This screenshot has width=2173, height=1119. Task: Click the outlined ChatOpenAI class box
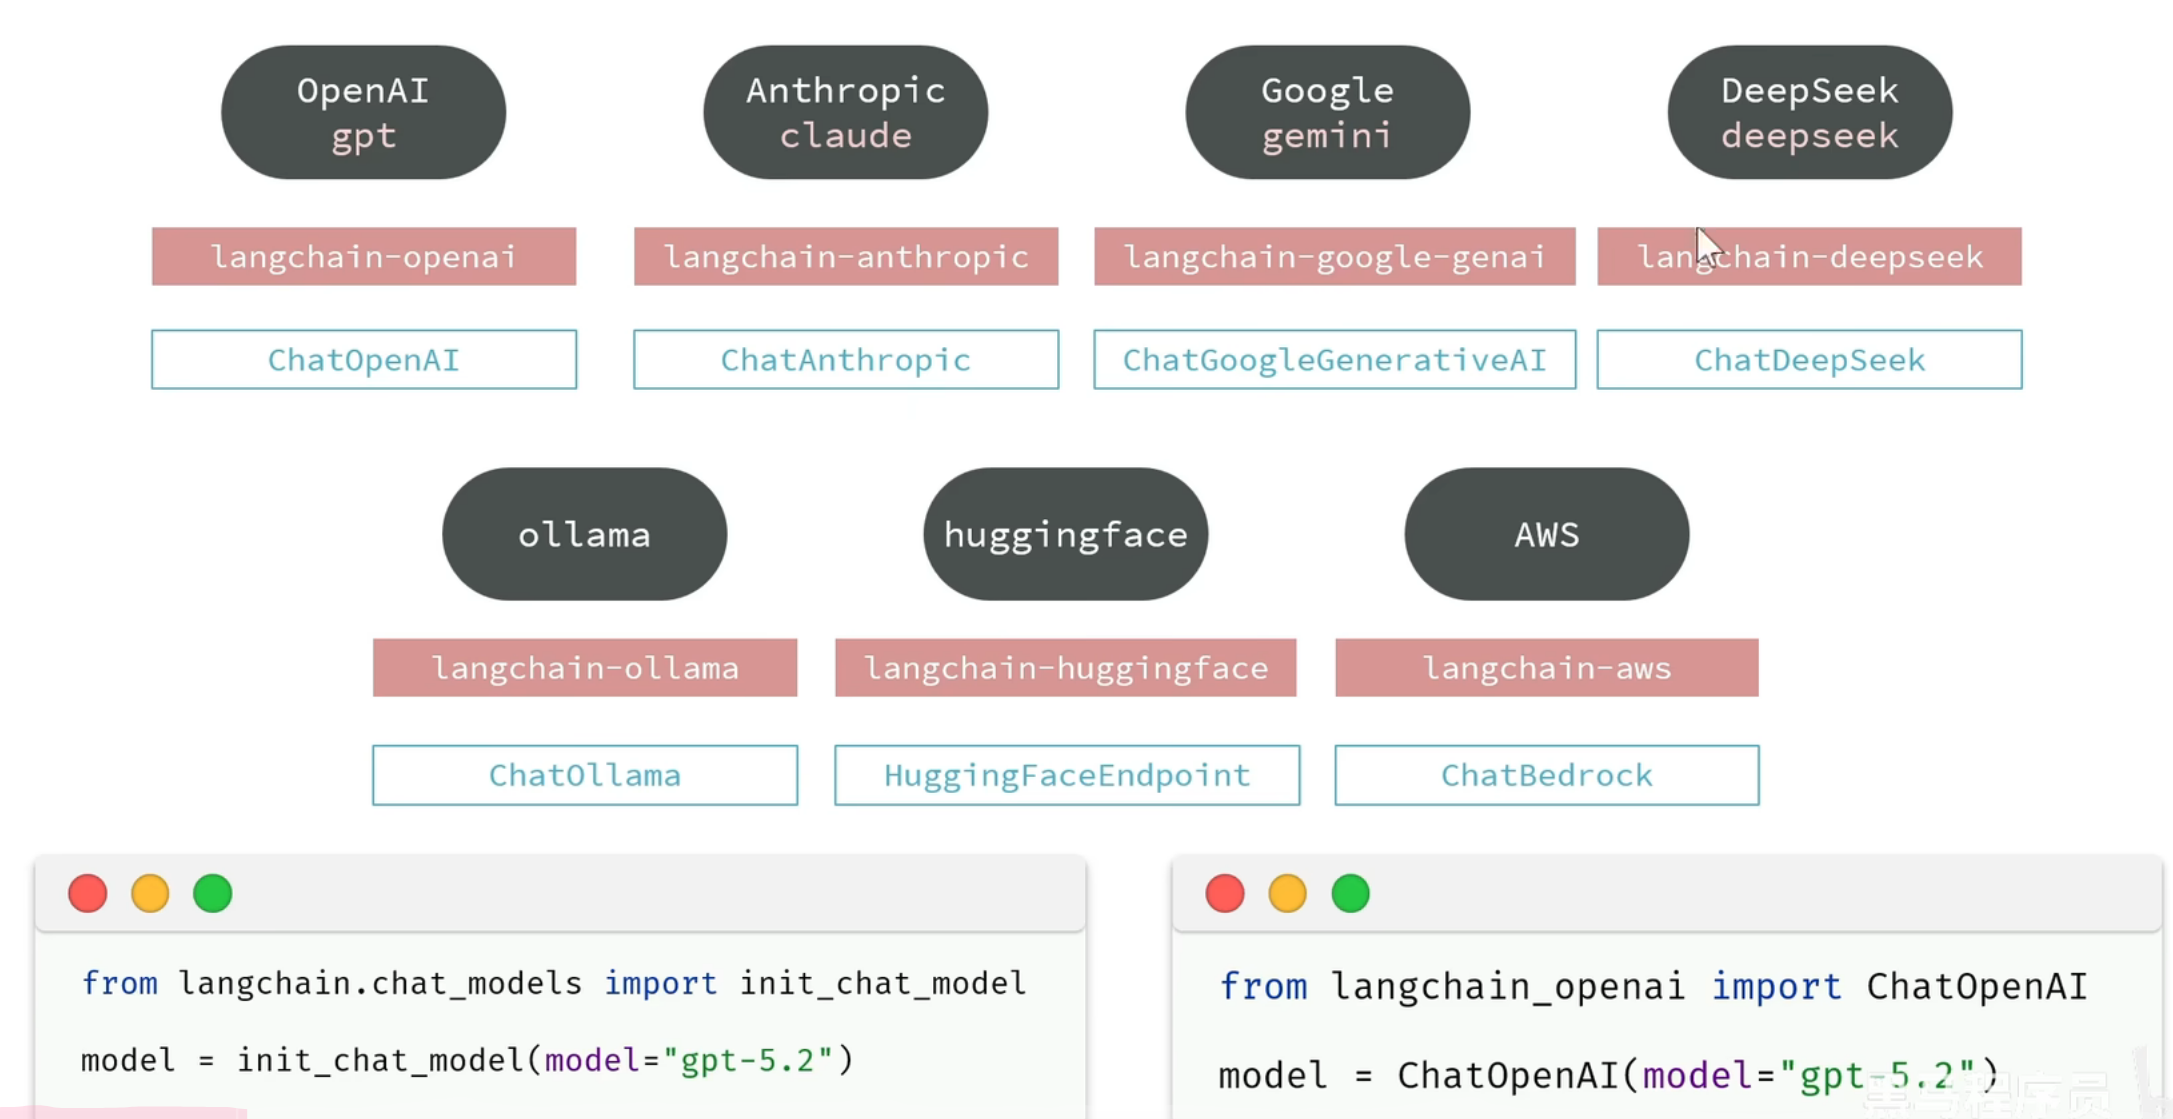point(364,359)
